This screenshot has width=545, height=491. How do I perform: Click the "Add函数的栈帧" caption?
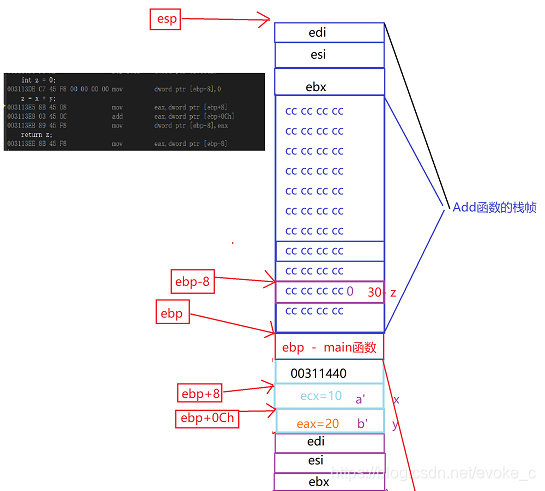[x=494, y=207]
